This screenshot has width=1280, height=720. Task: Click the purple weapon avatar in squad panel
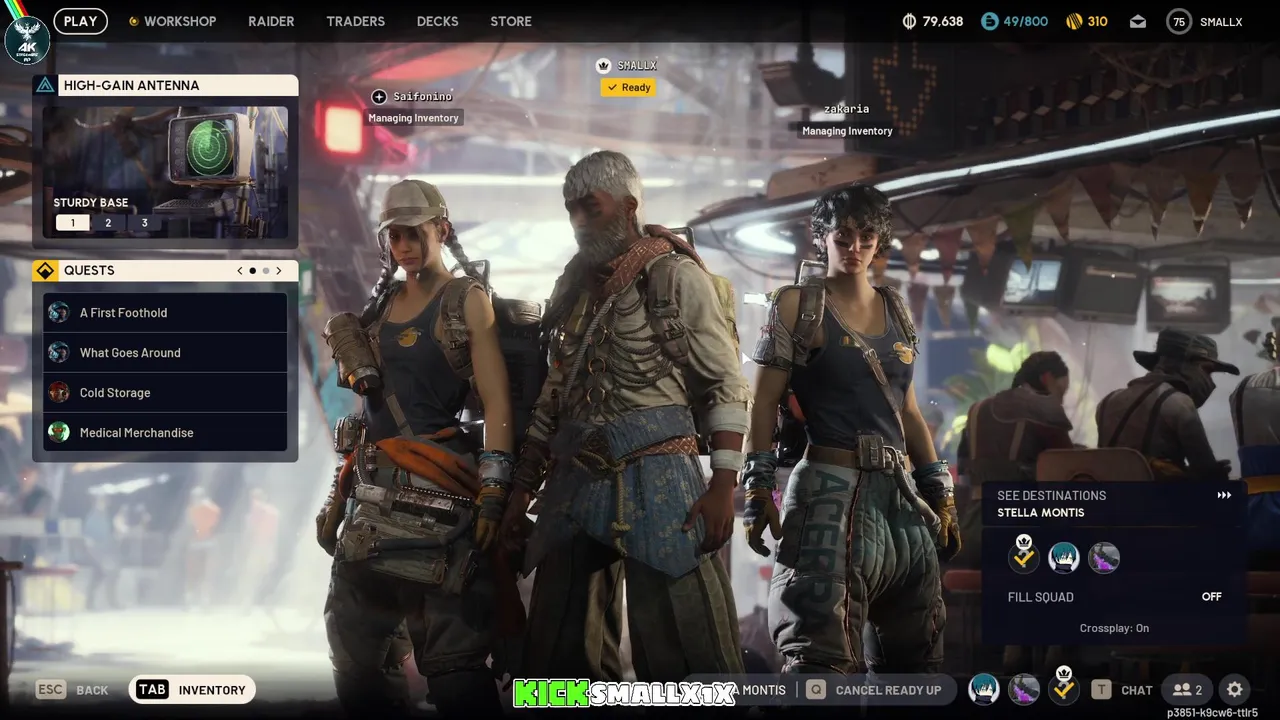1104,558
